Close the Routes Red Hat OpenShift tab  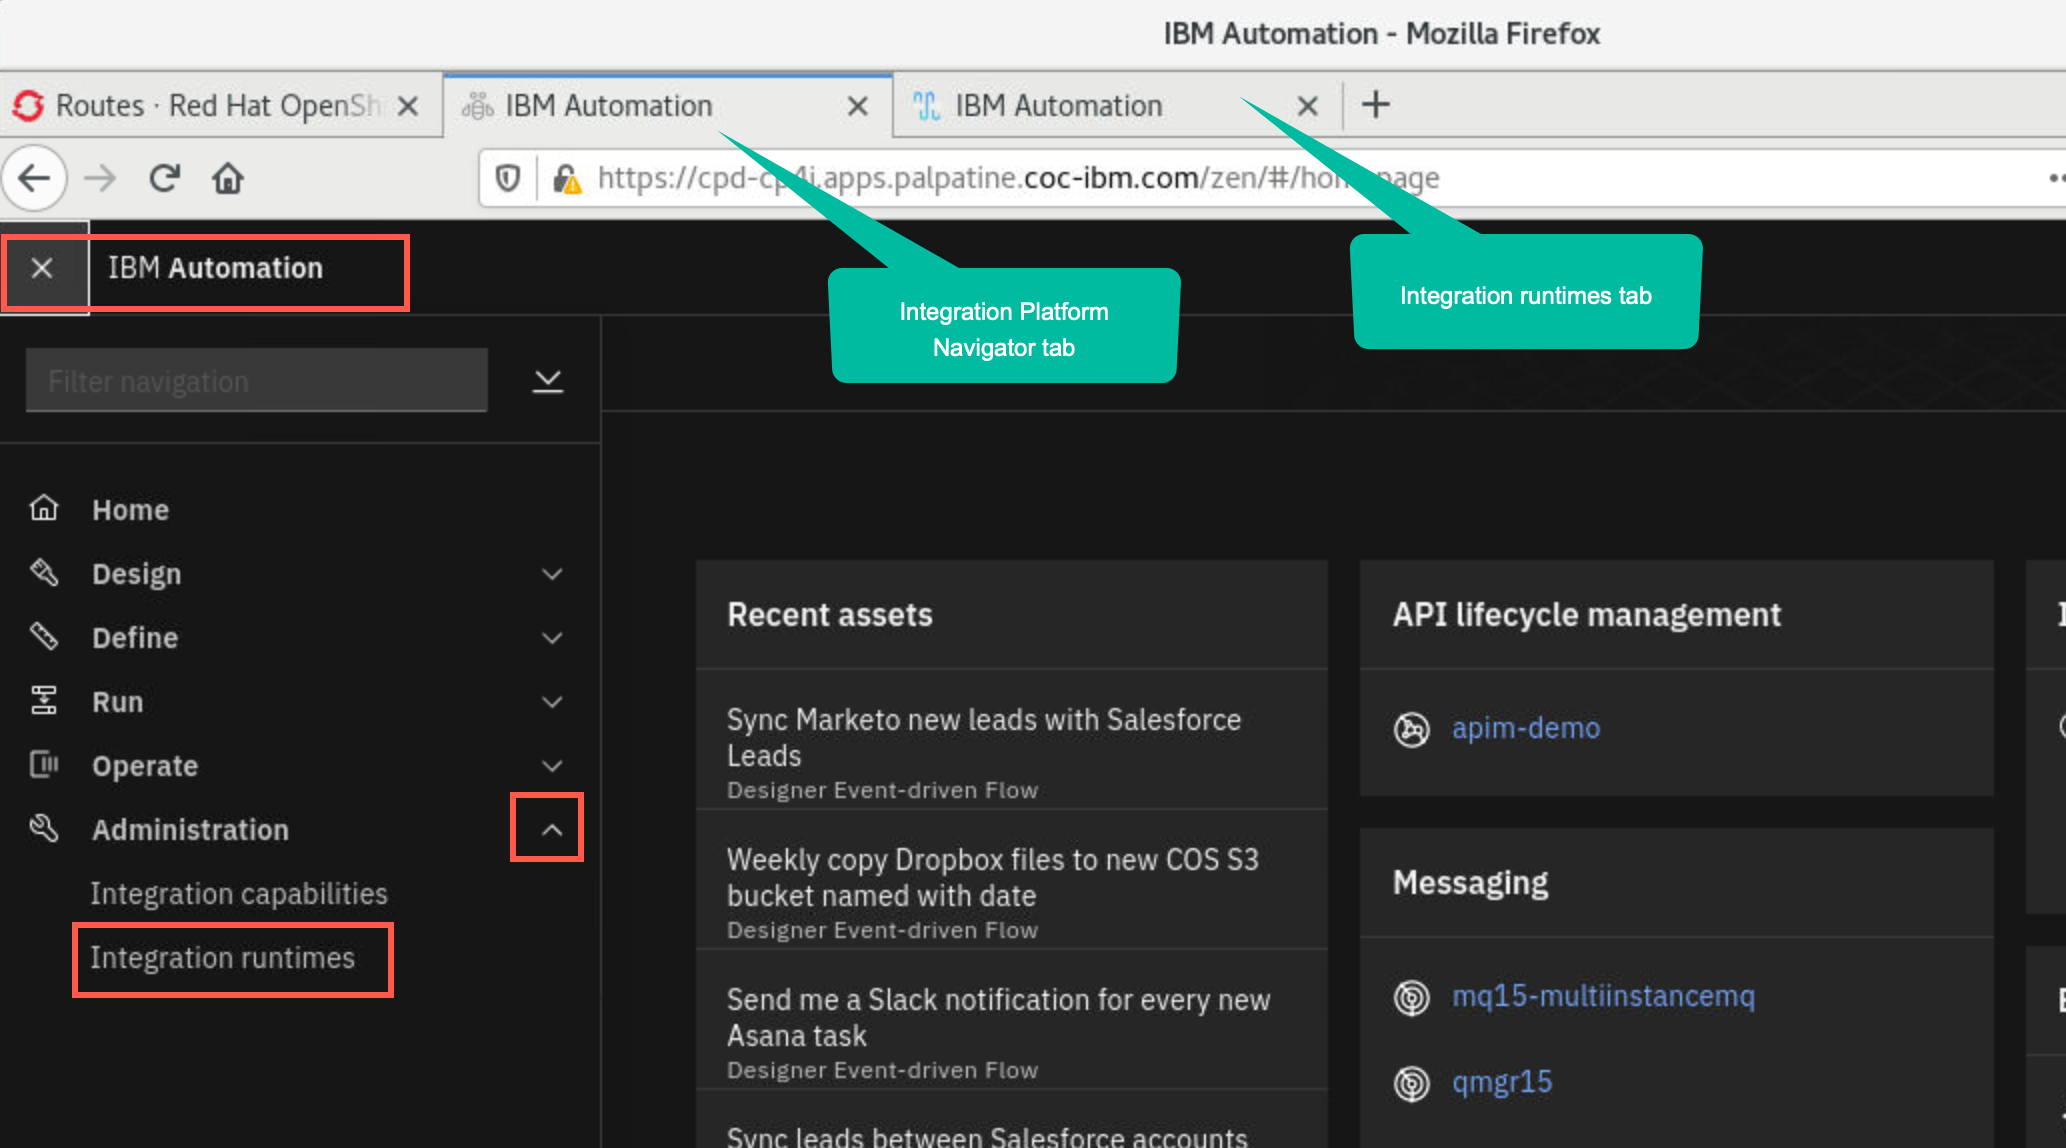click(x=407, y=105)
